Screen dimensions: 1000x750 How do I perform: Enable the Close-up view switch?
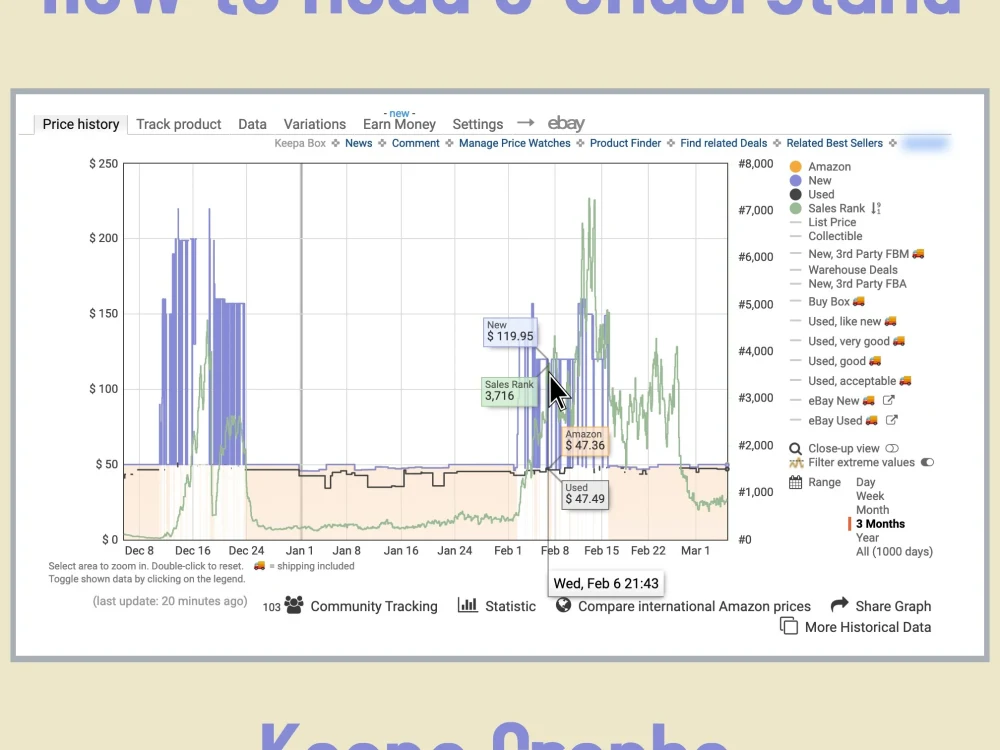click(892, 448)
